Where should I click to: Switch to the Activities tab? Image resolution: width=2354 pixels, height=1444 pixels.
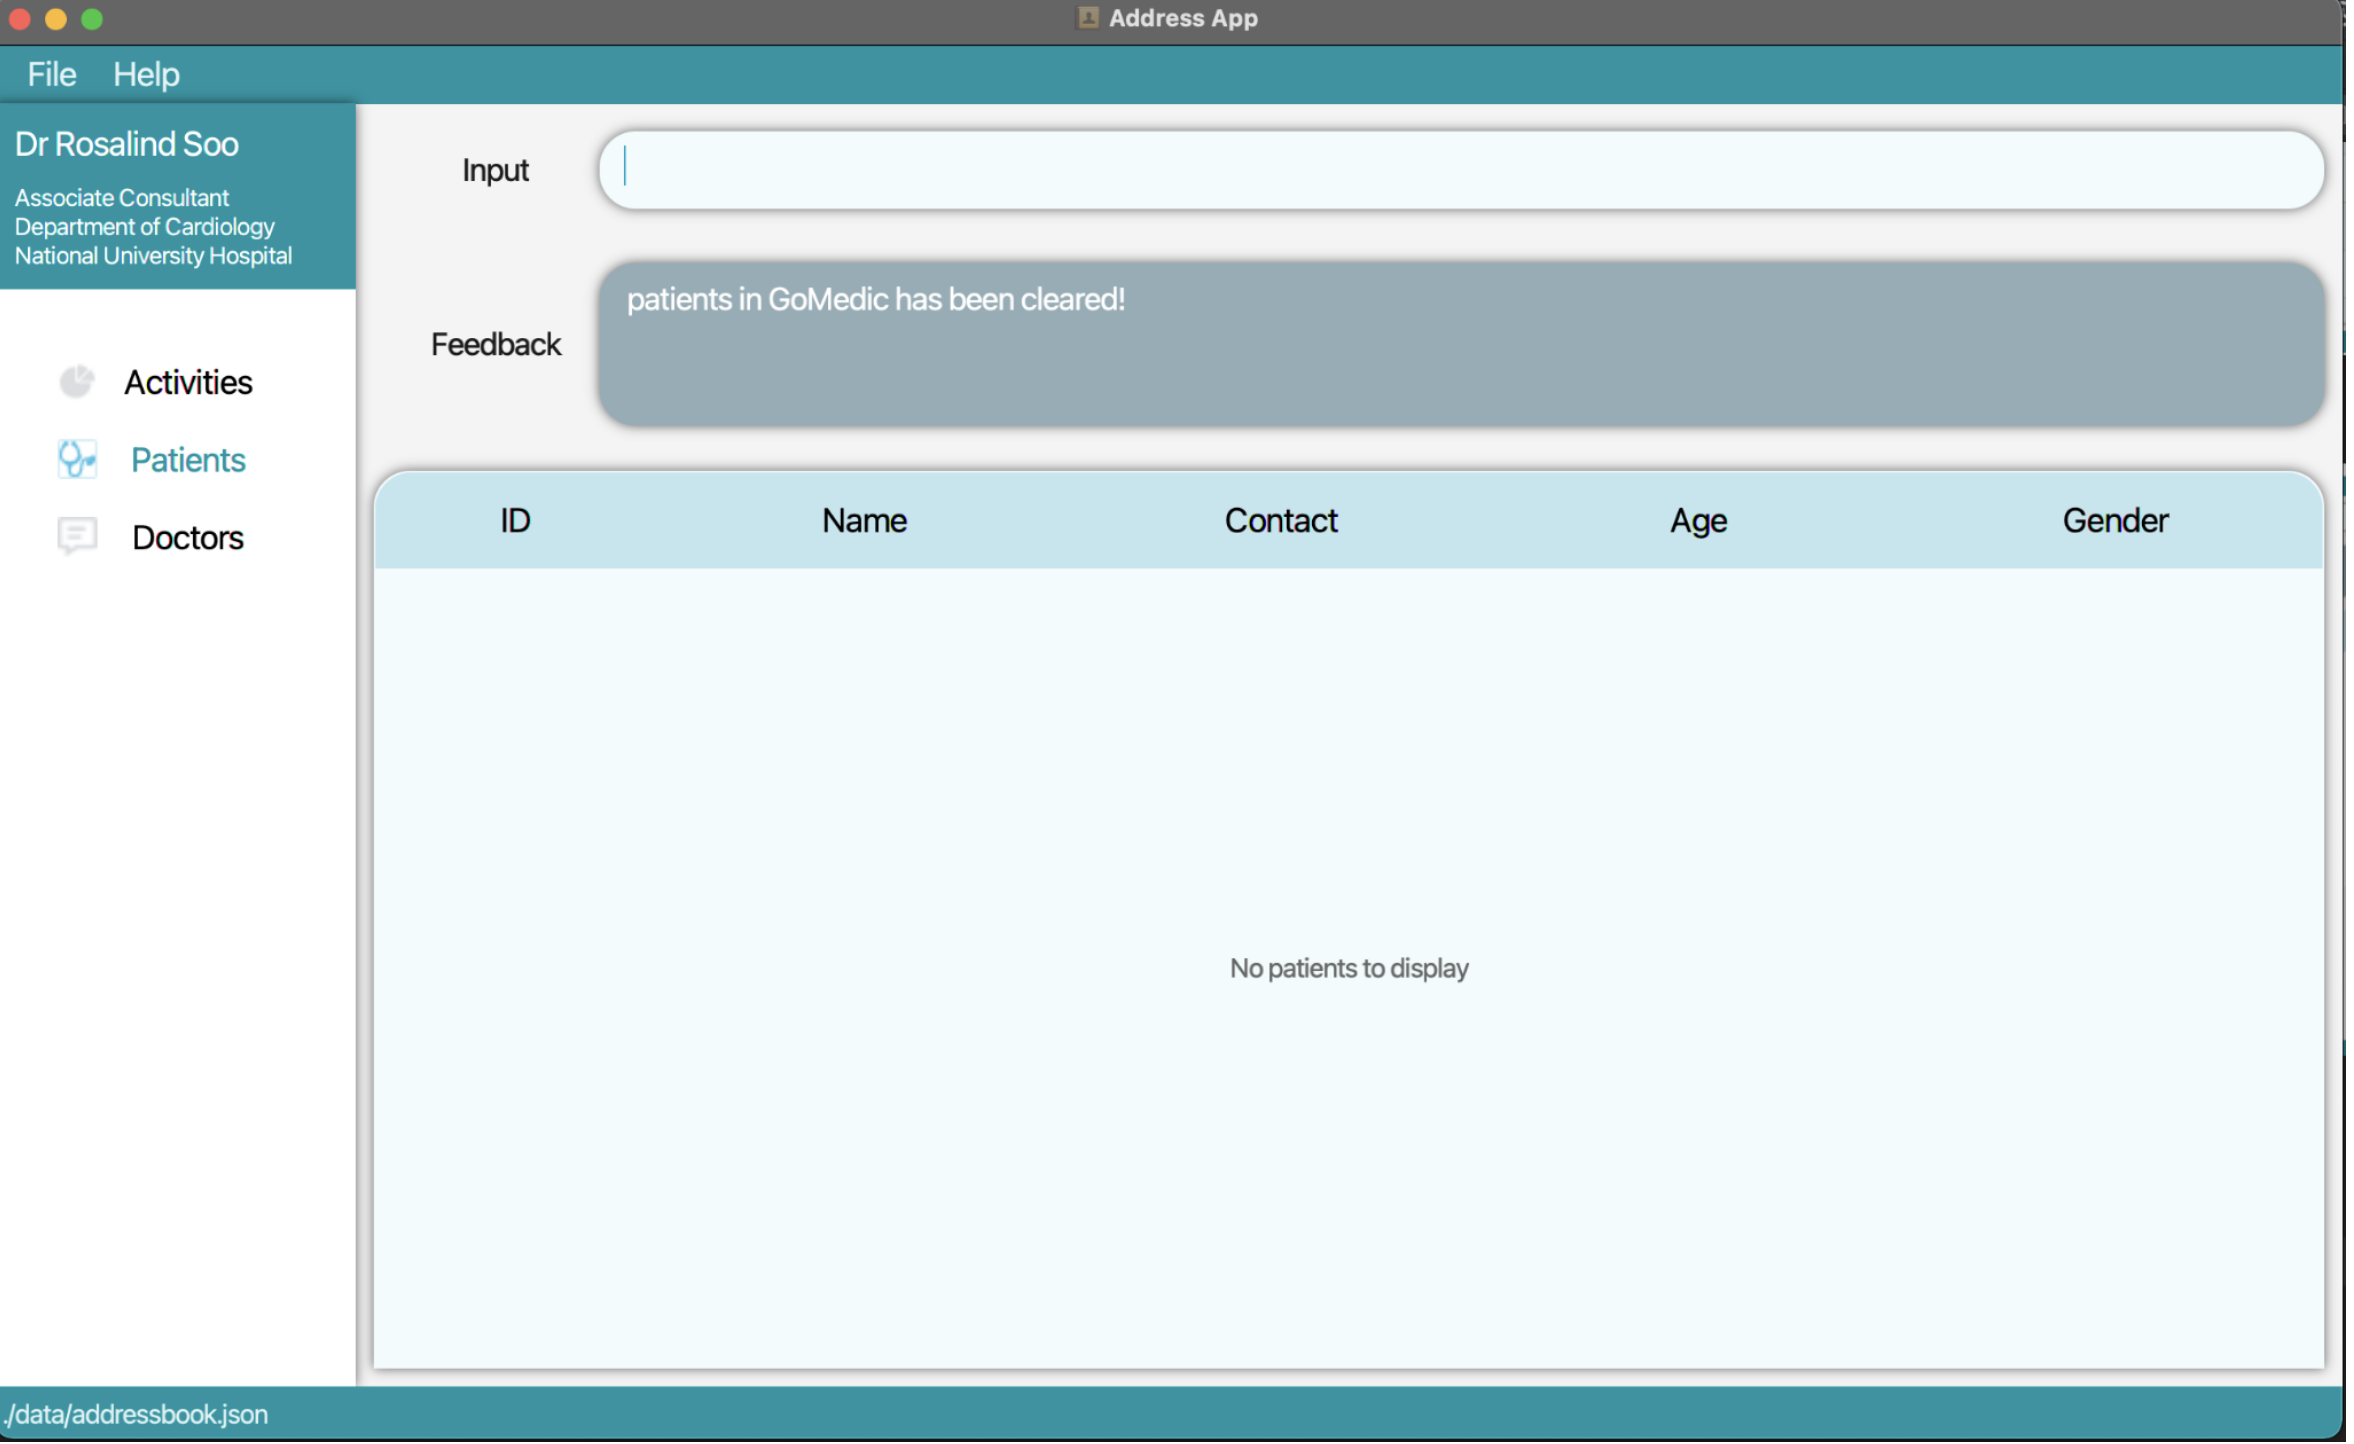tap(188, 383)
